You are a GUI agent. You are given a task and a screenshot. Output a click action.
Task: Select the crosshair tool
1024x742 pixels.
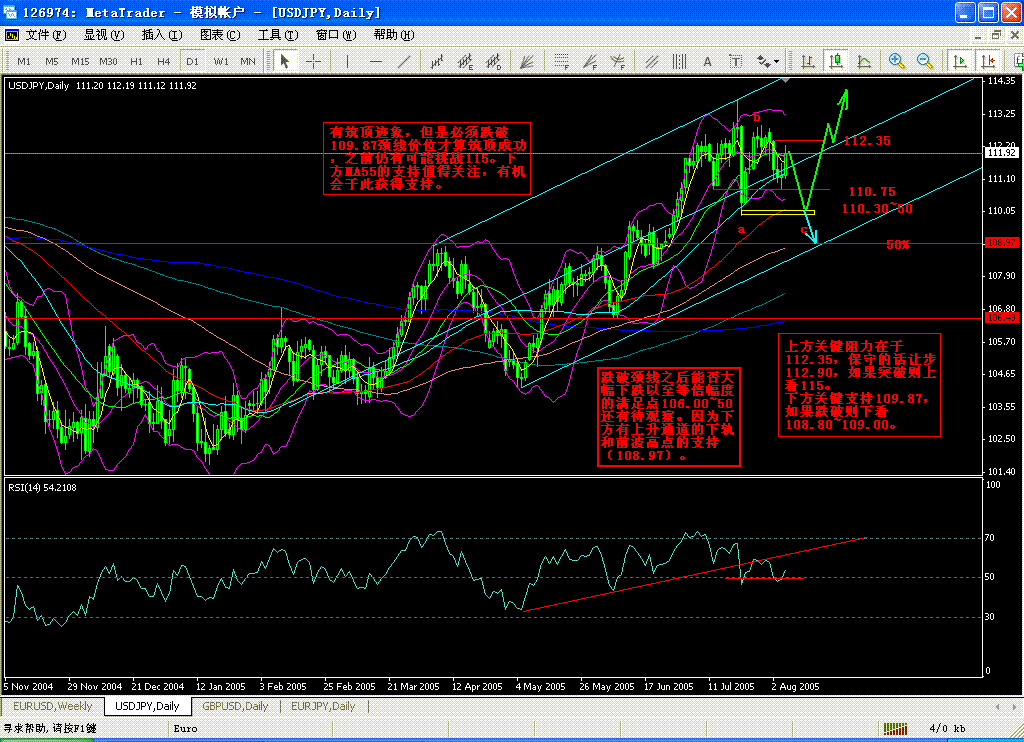click(313, 61)
